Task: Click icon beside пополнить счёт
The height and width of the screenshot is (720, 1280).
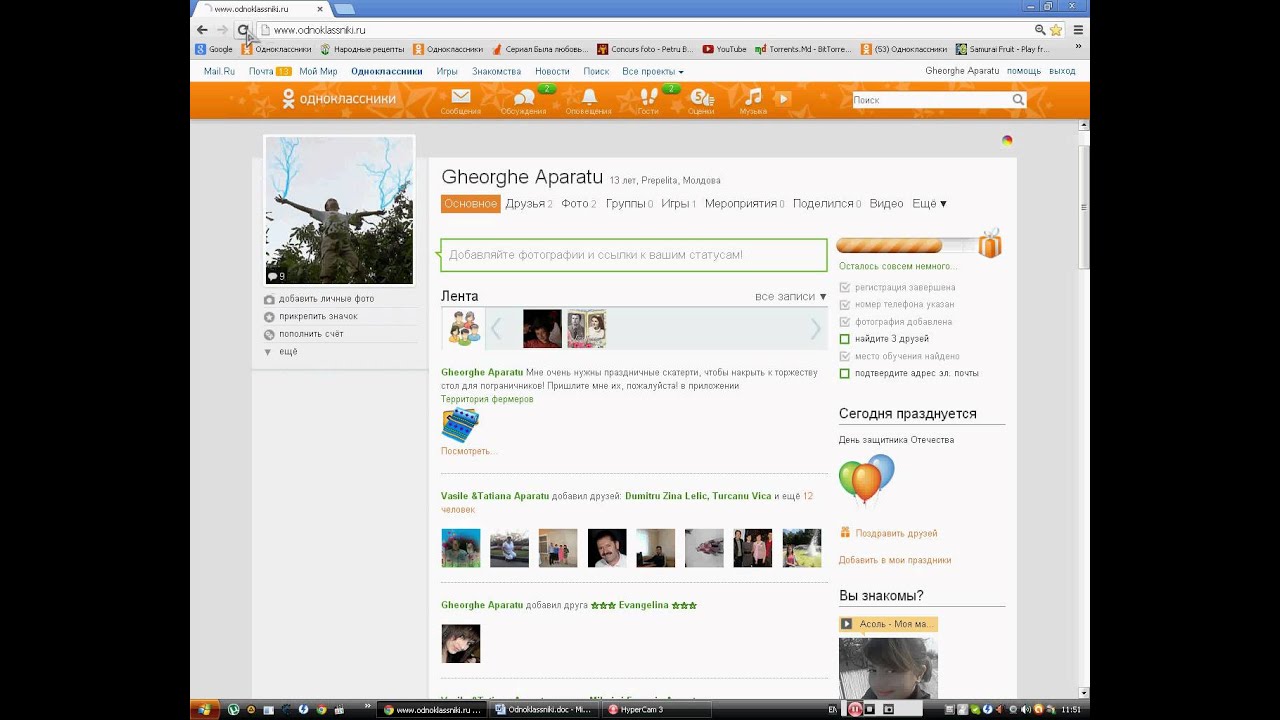Action: pos(269,334)
